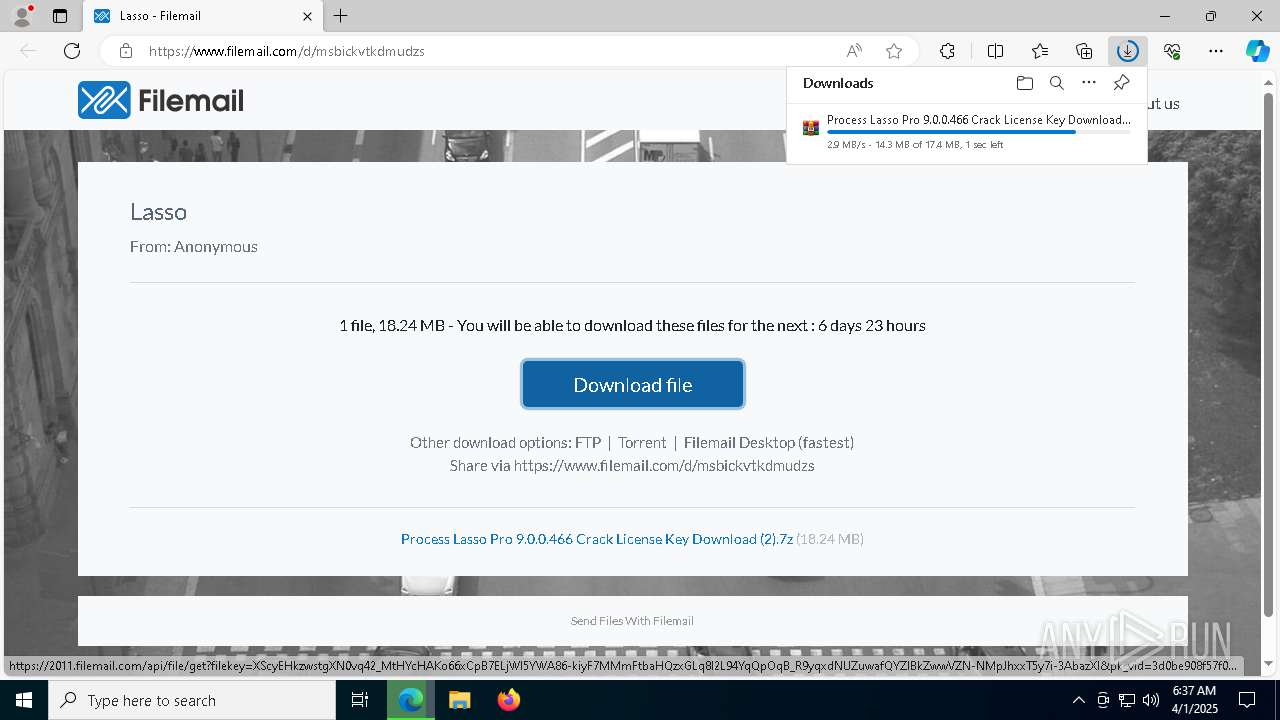This screenshot has height=720, width=1280.
Task: Click the download progress bar
Action: tap(979, 132)
